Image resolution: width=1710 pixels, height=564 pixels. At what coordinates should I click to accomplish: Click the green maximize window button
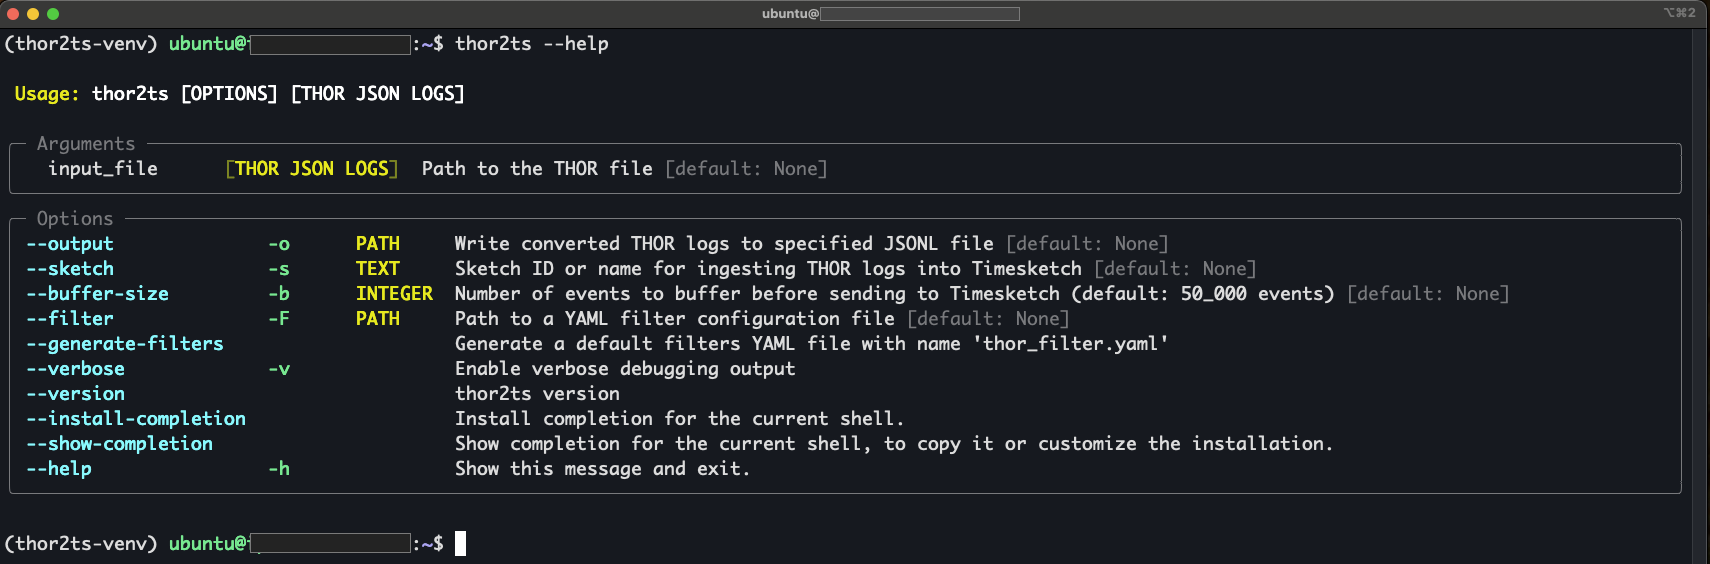point(53,14)
